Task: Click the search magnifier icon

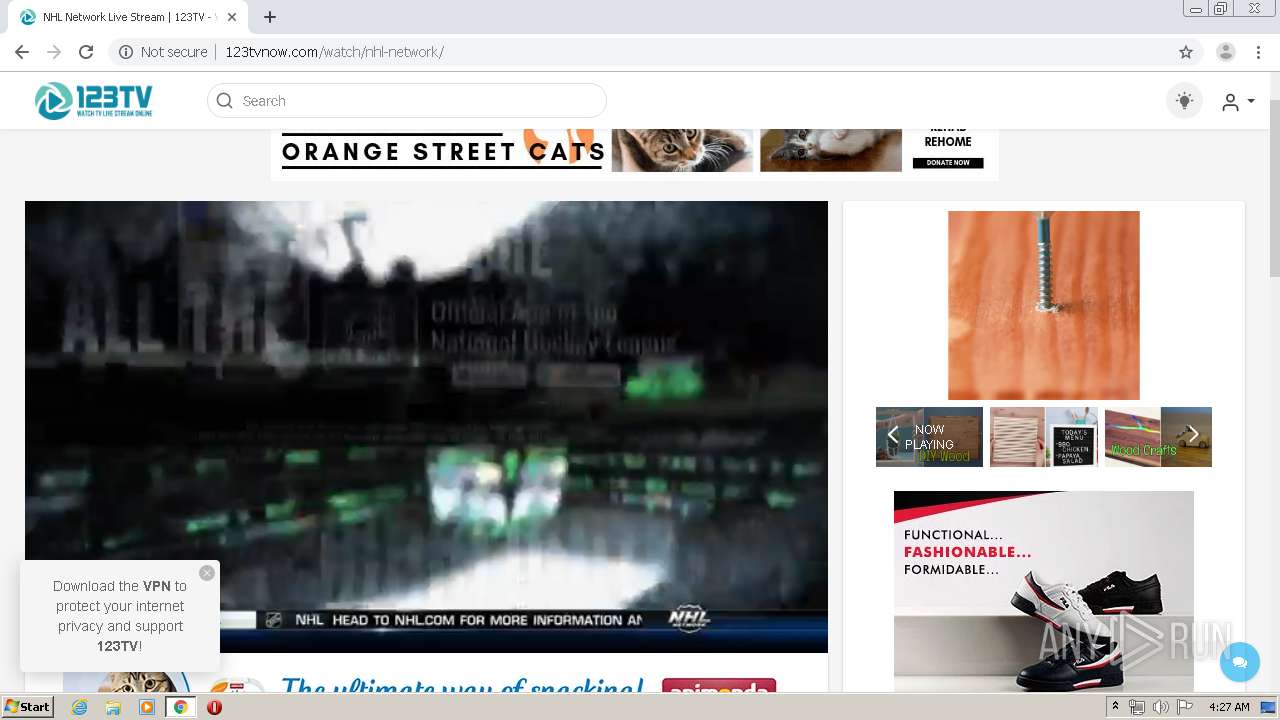Action: 225,101
